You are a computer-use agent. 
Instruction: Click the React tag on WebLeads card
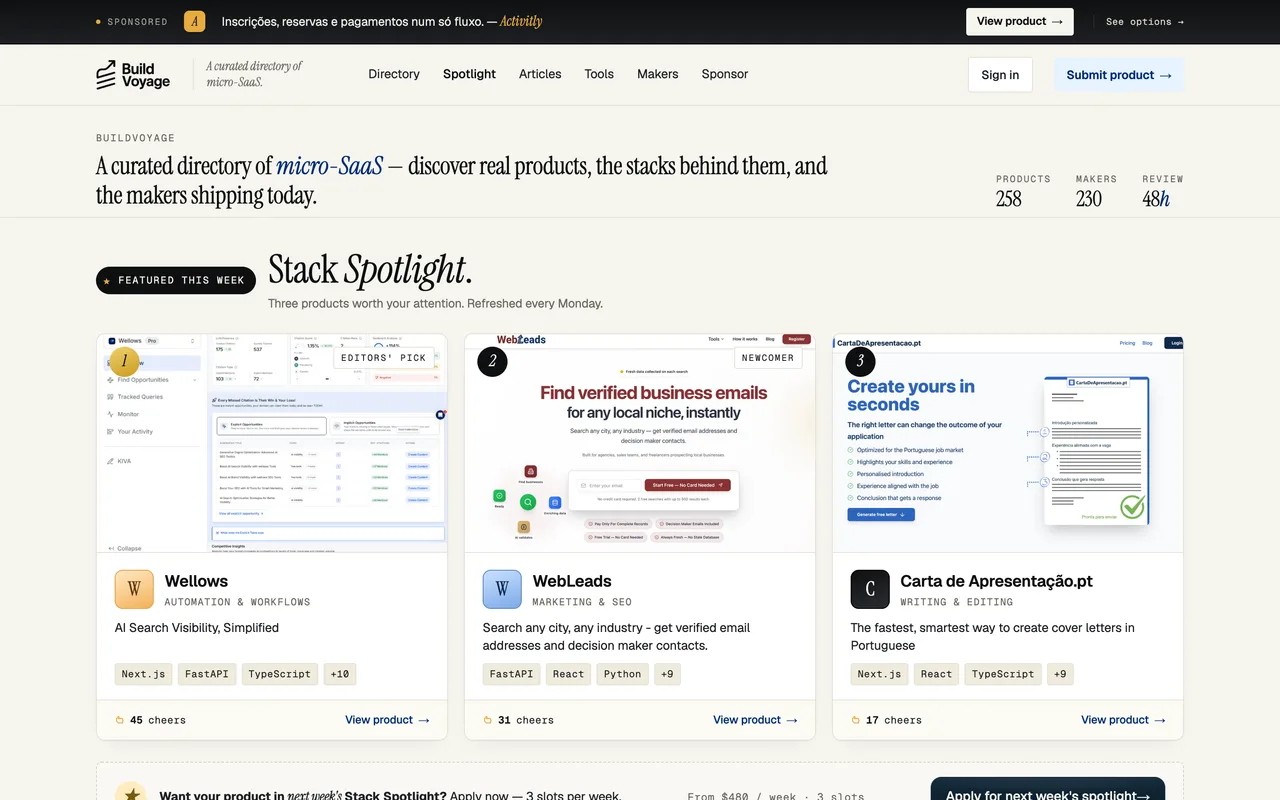569,674
